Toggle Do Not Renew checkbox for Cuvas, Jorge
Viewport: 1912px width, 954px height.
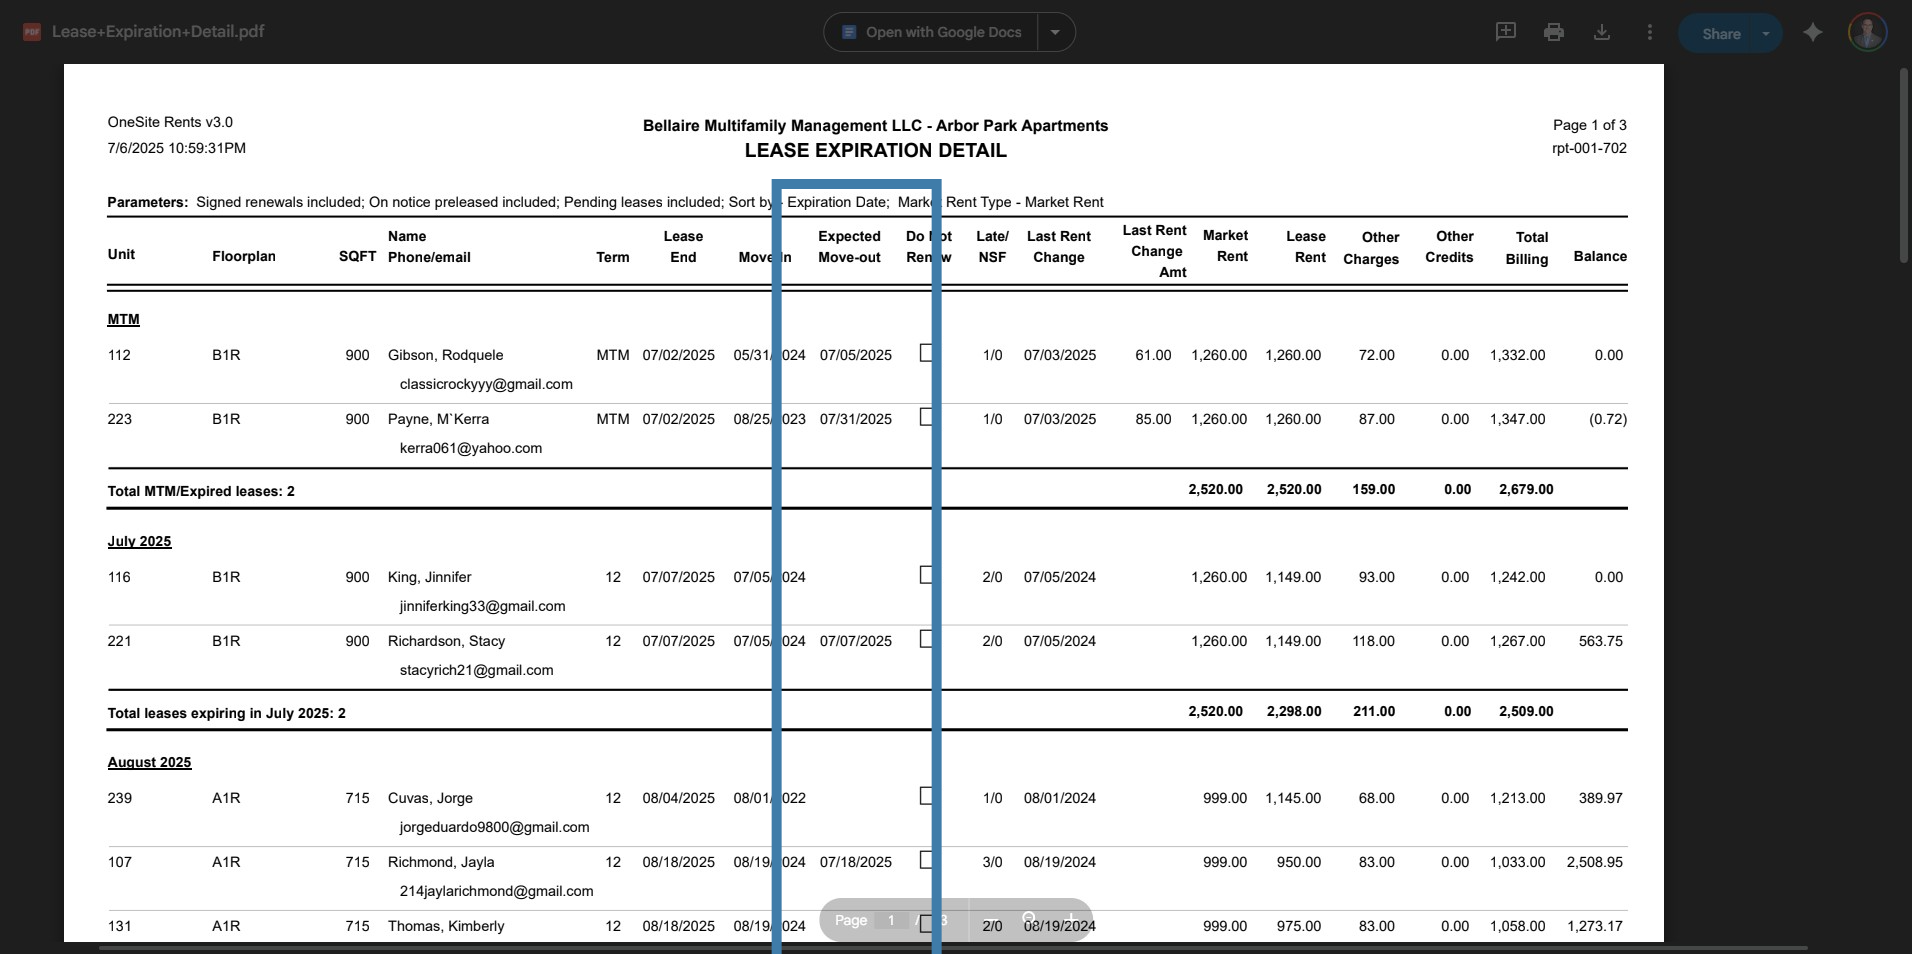click(x=925, y=796)
